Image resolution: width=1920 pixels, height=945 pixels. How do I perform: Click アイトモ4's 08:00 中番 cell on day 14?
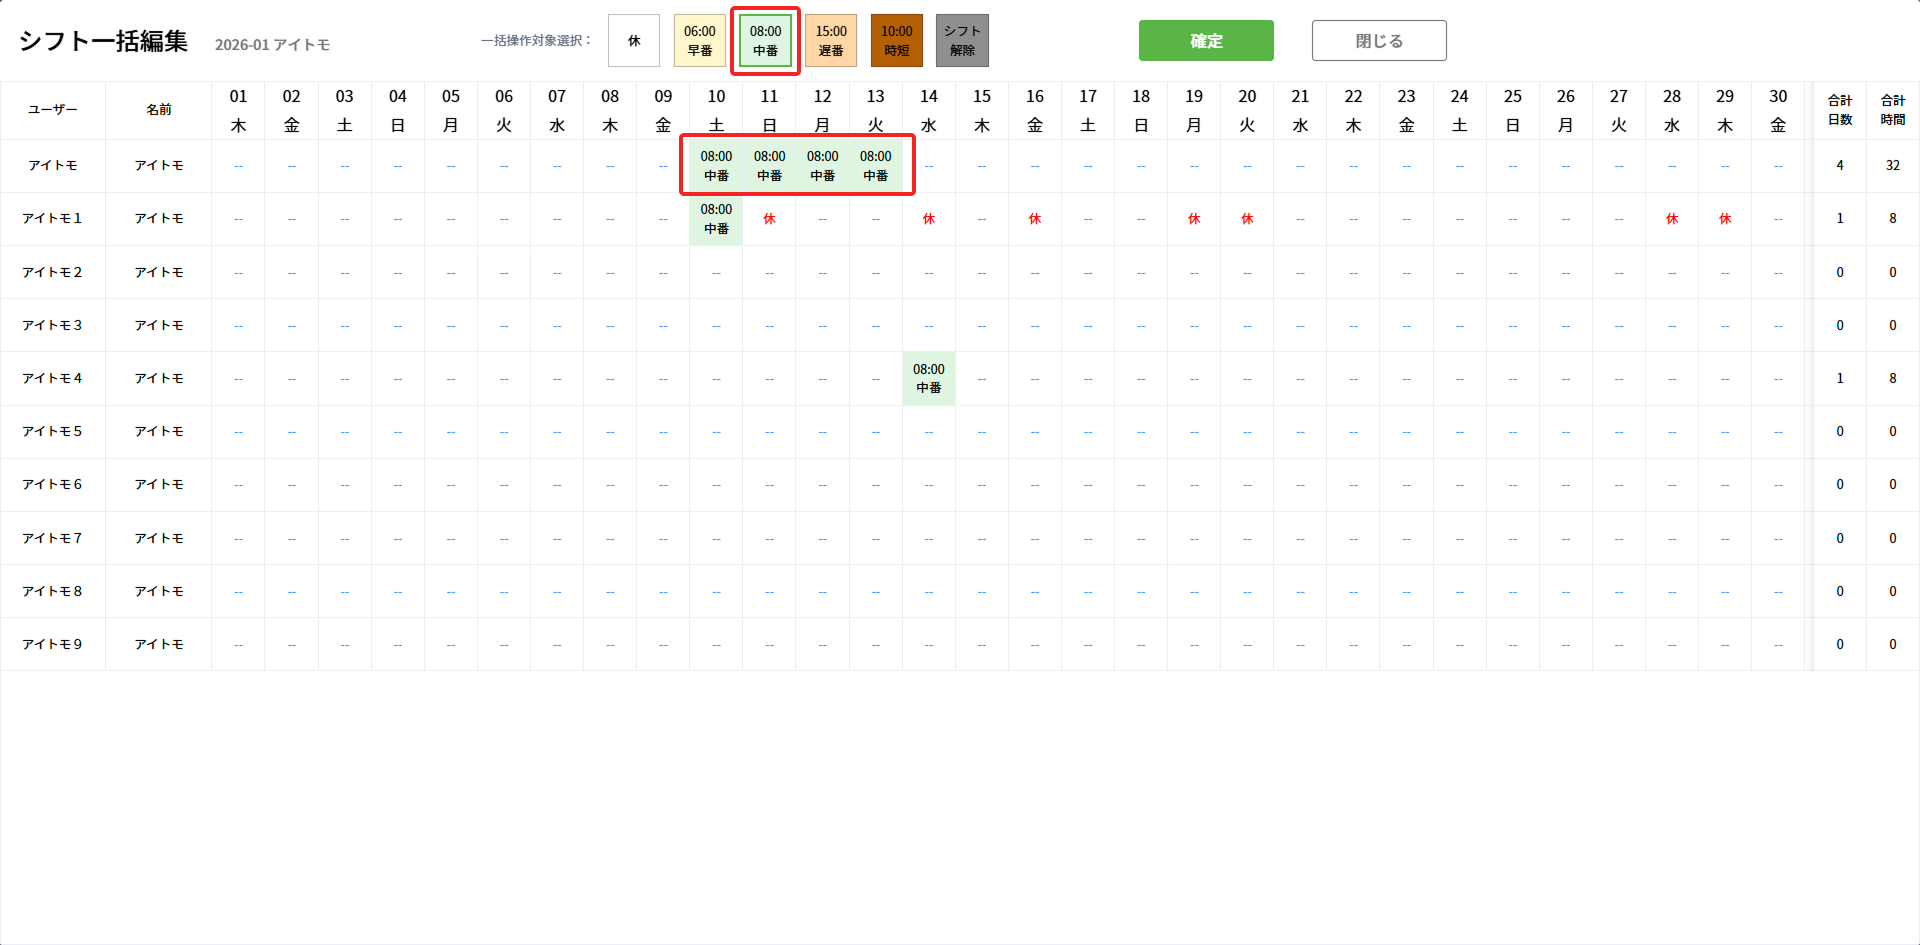pos(928,378)
